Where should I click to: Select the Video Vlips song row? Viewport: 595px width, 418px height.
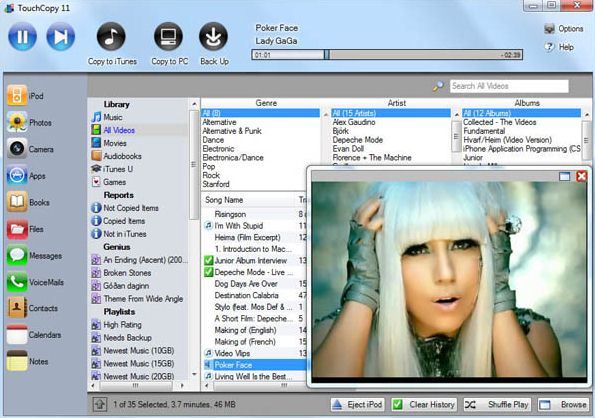254,353
